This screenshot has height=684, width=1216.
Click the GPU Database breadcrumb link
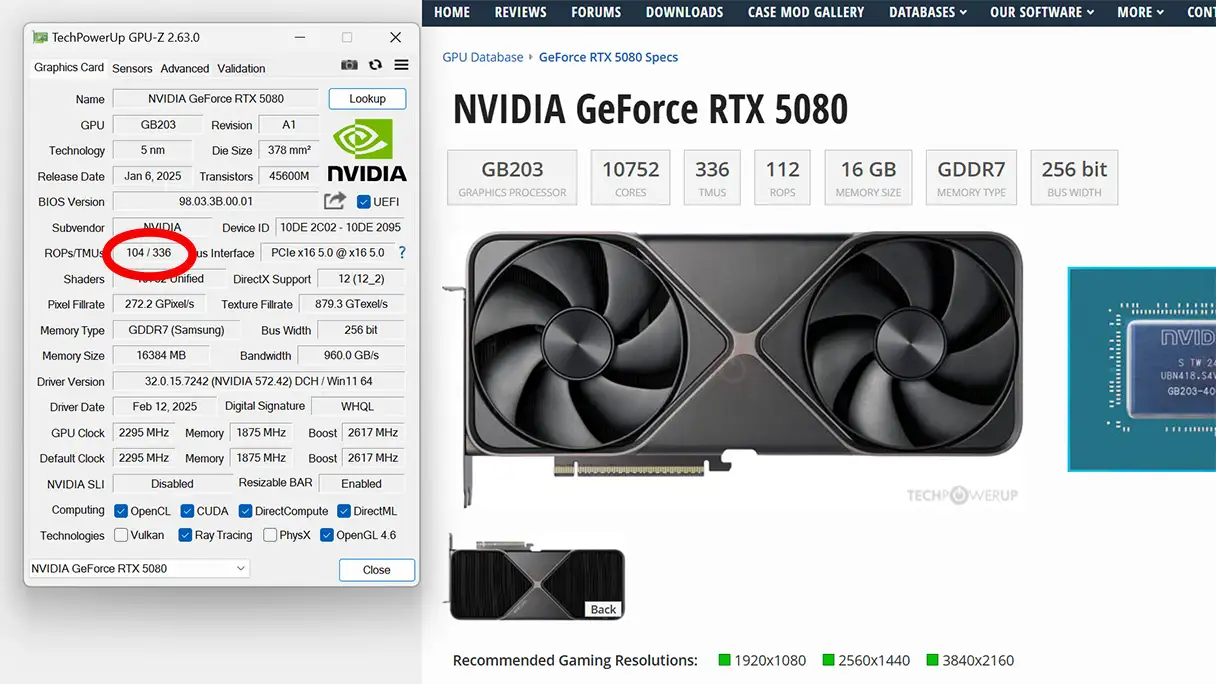point(483,57)
